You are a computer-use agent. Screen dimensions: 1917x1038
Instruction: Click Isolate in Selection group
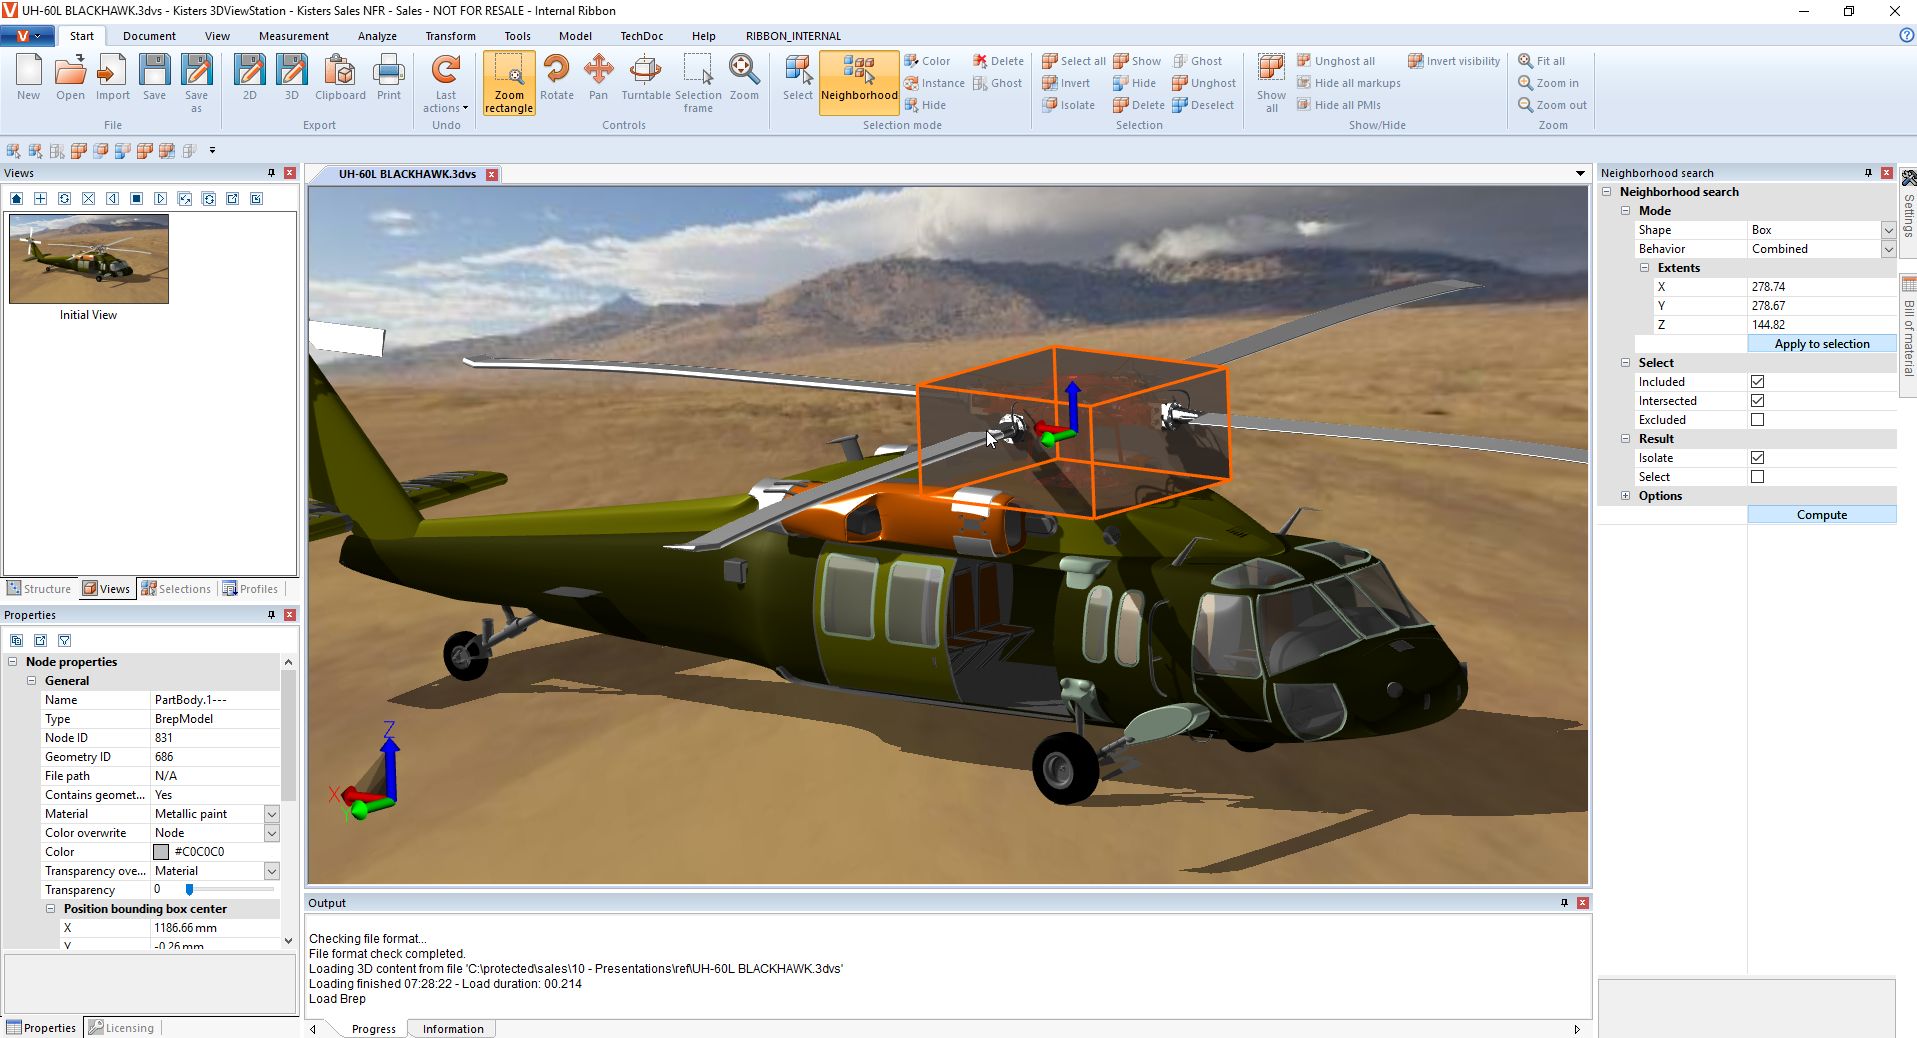click(x=1068, y=105)
